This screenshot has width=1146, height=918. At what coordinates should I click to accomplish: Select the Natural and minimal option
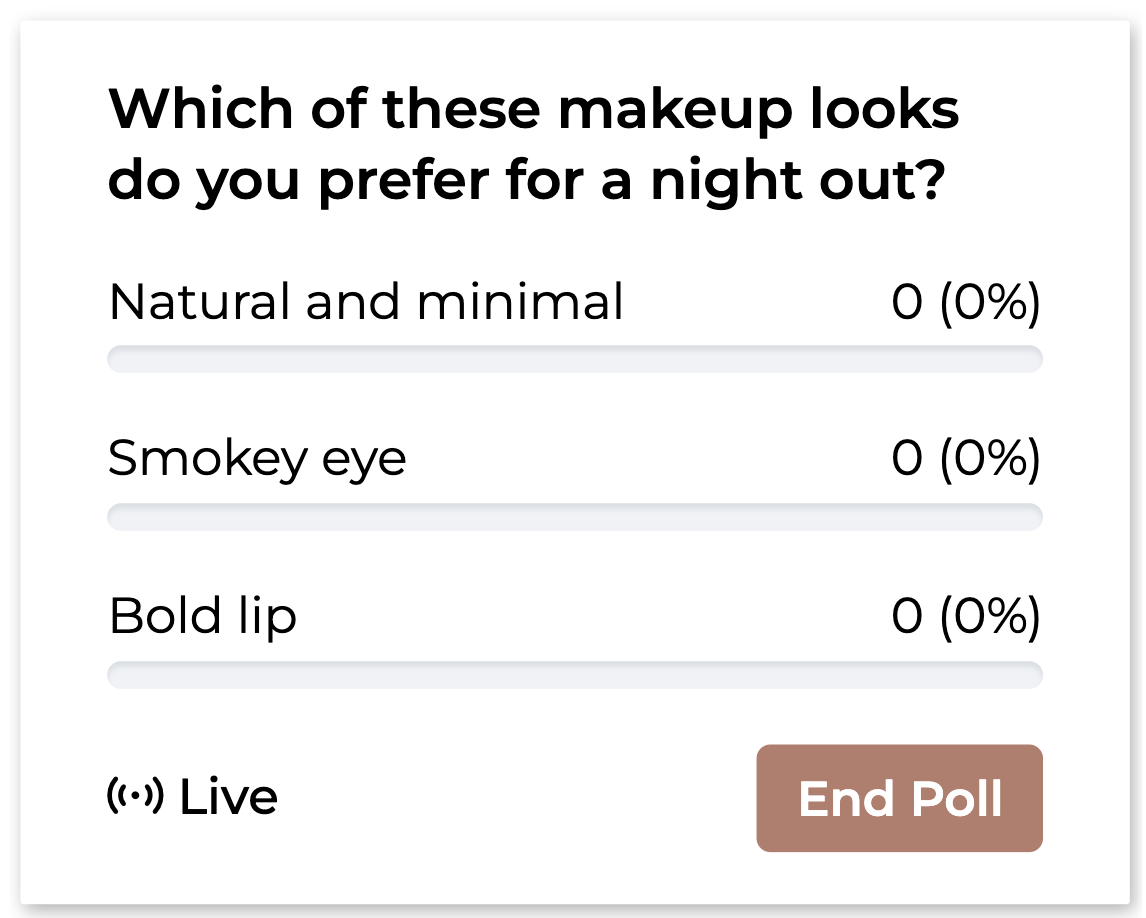tap(366, 302)
